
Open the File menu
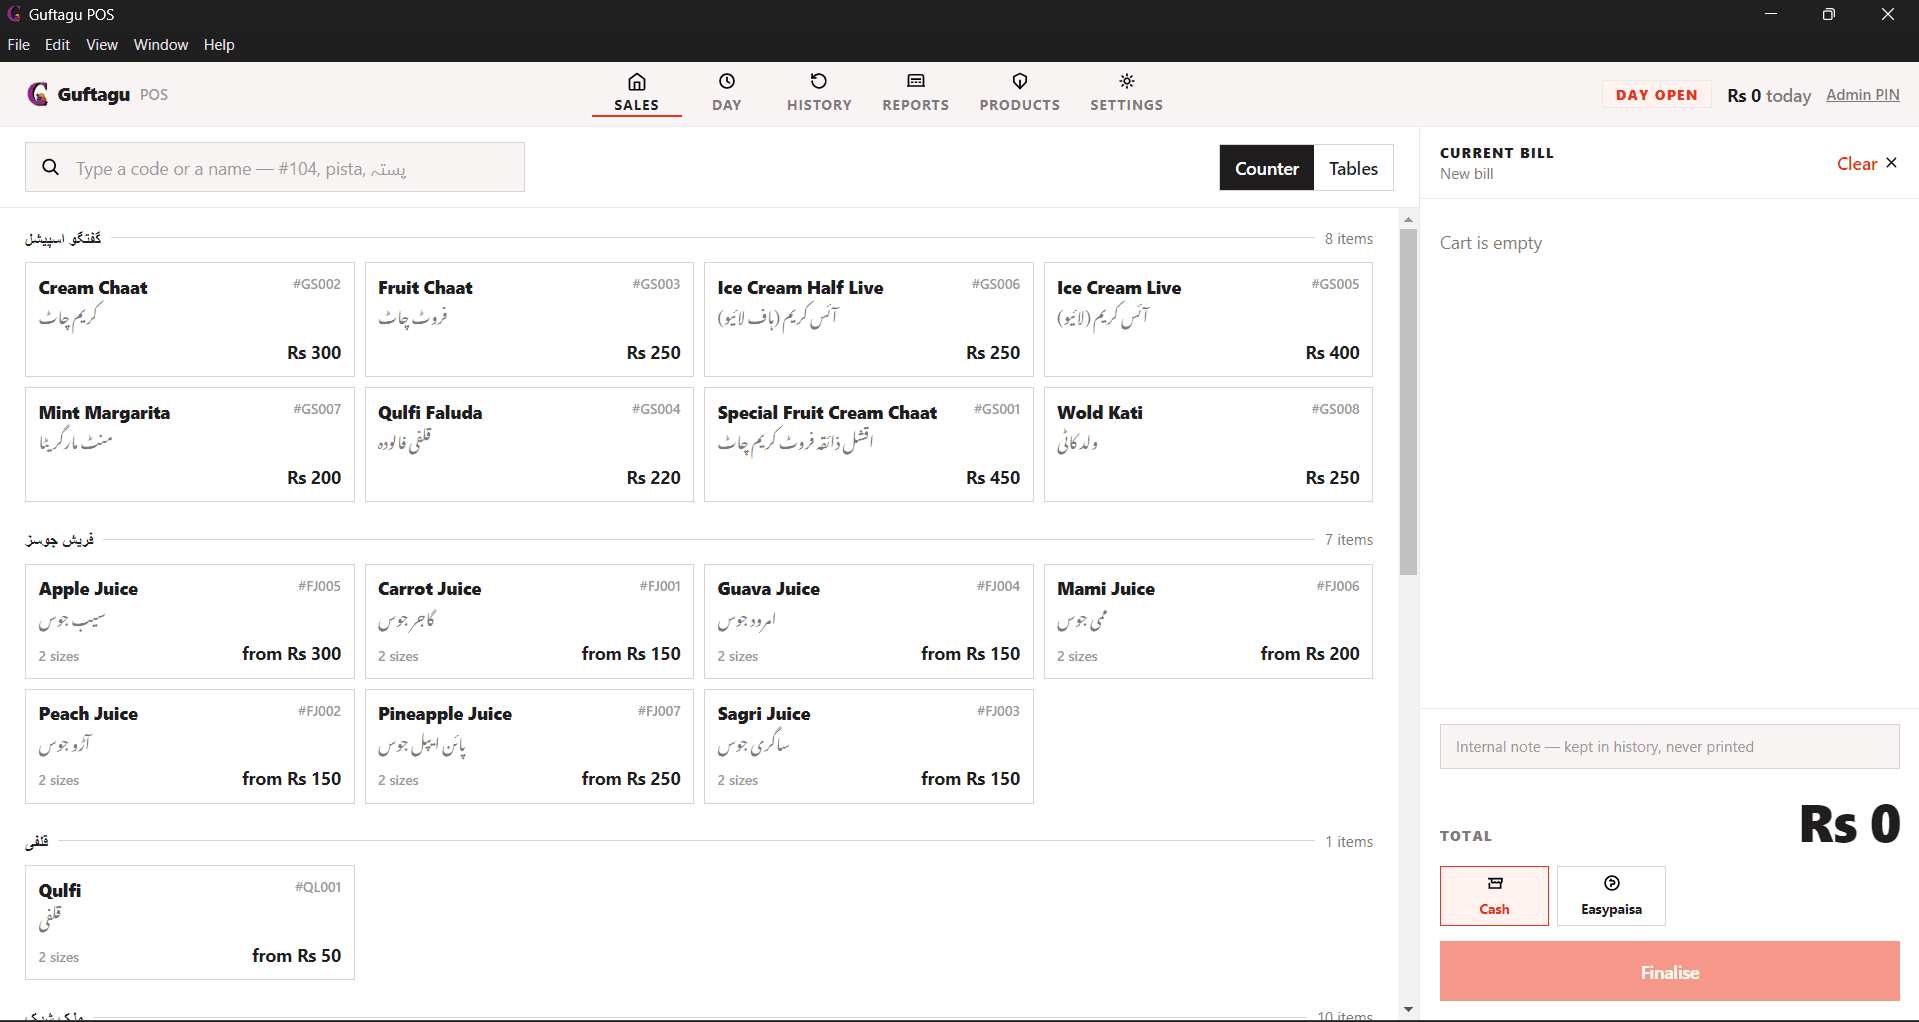click(19, 45)
